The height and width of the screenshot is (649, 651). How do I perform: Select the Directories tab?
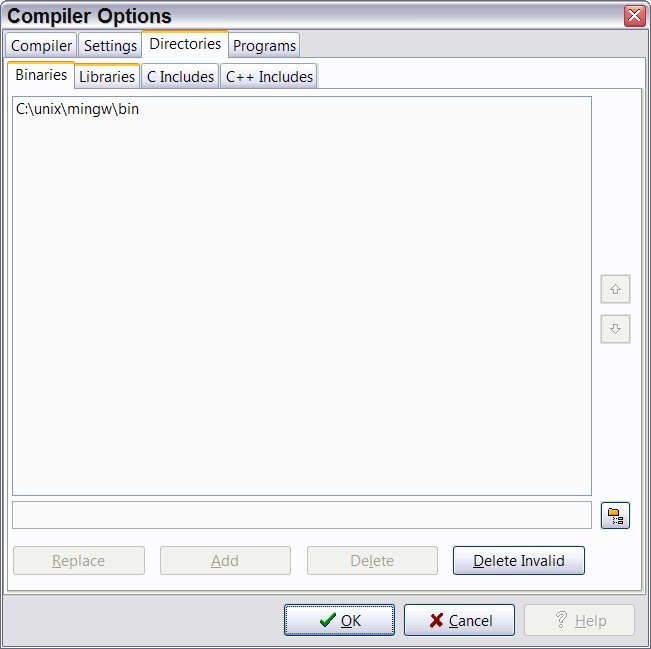click(x=185, y=44)
